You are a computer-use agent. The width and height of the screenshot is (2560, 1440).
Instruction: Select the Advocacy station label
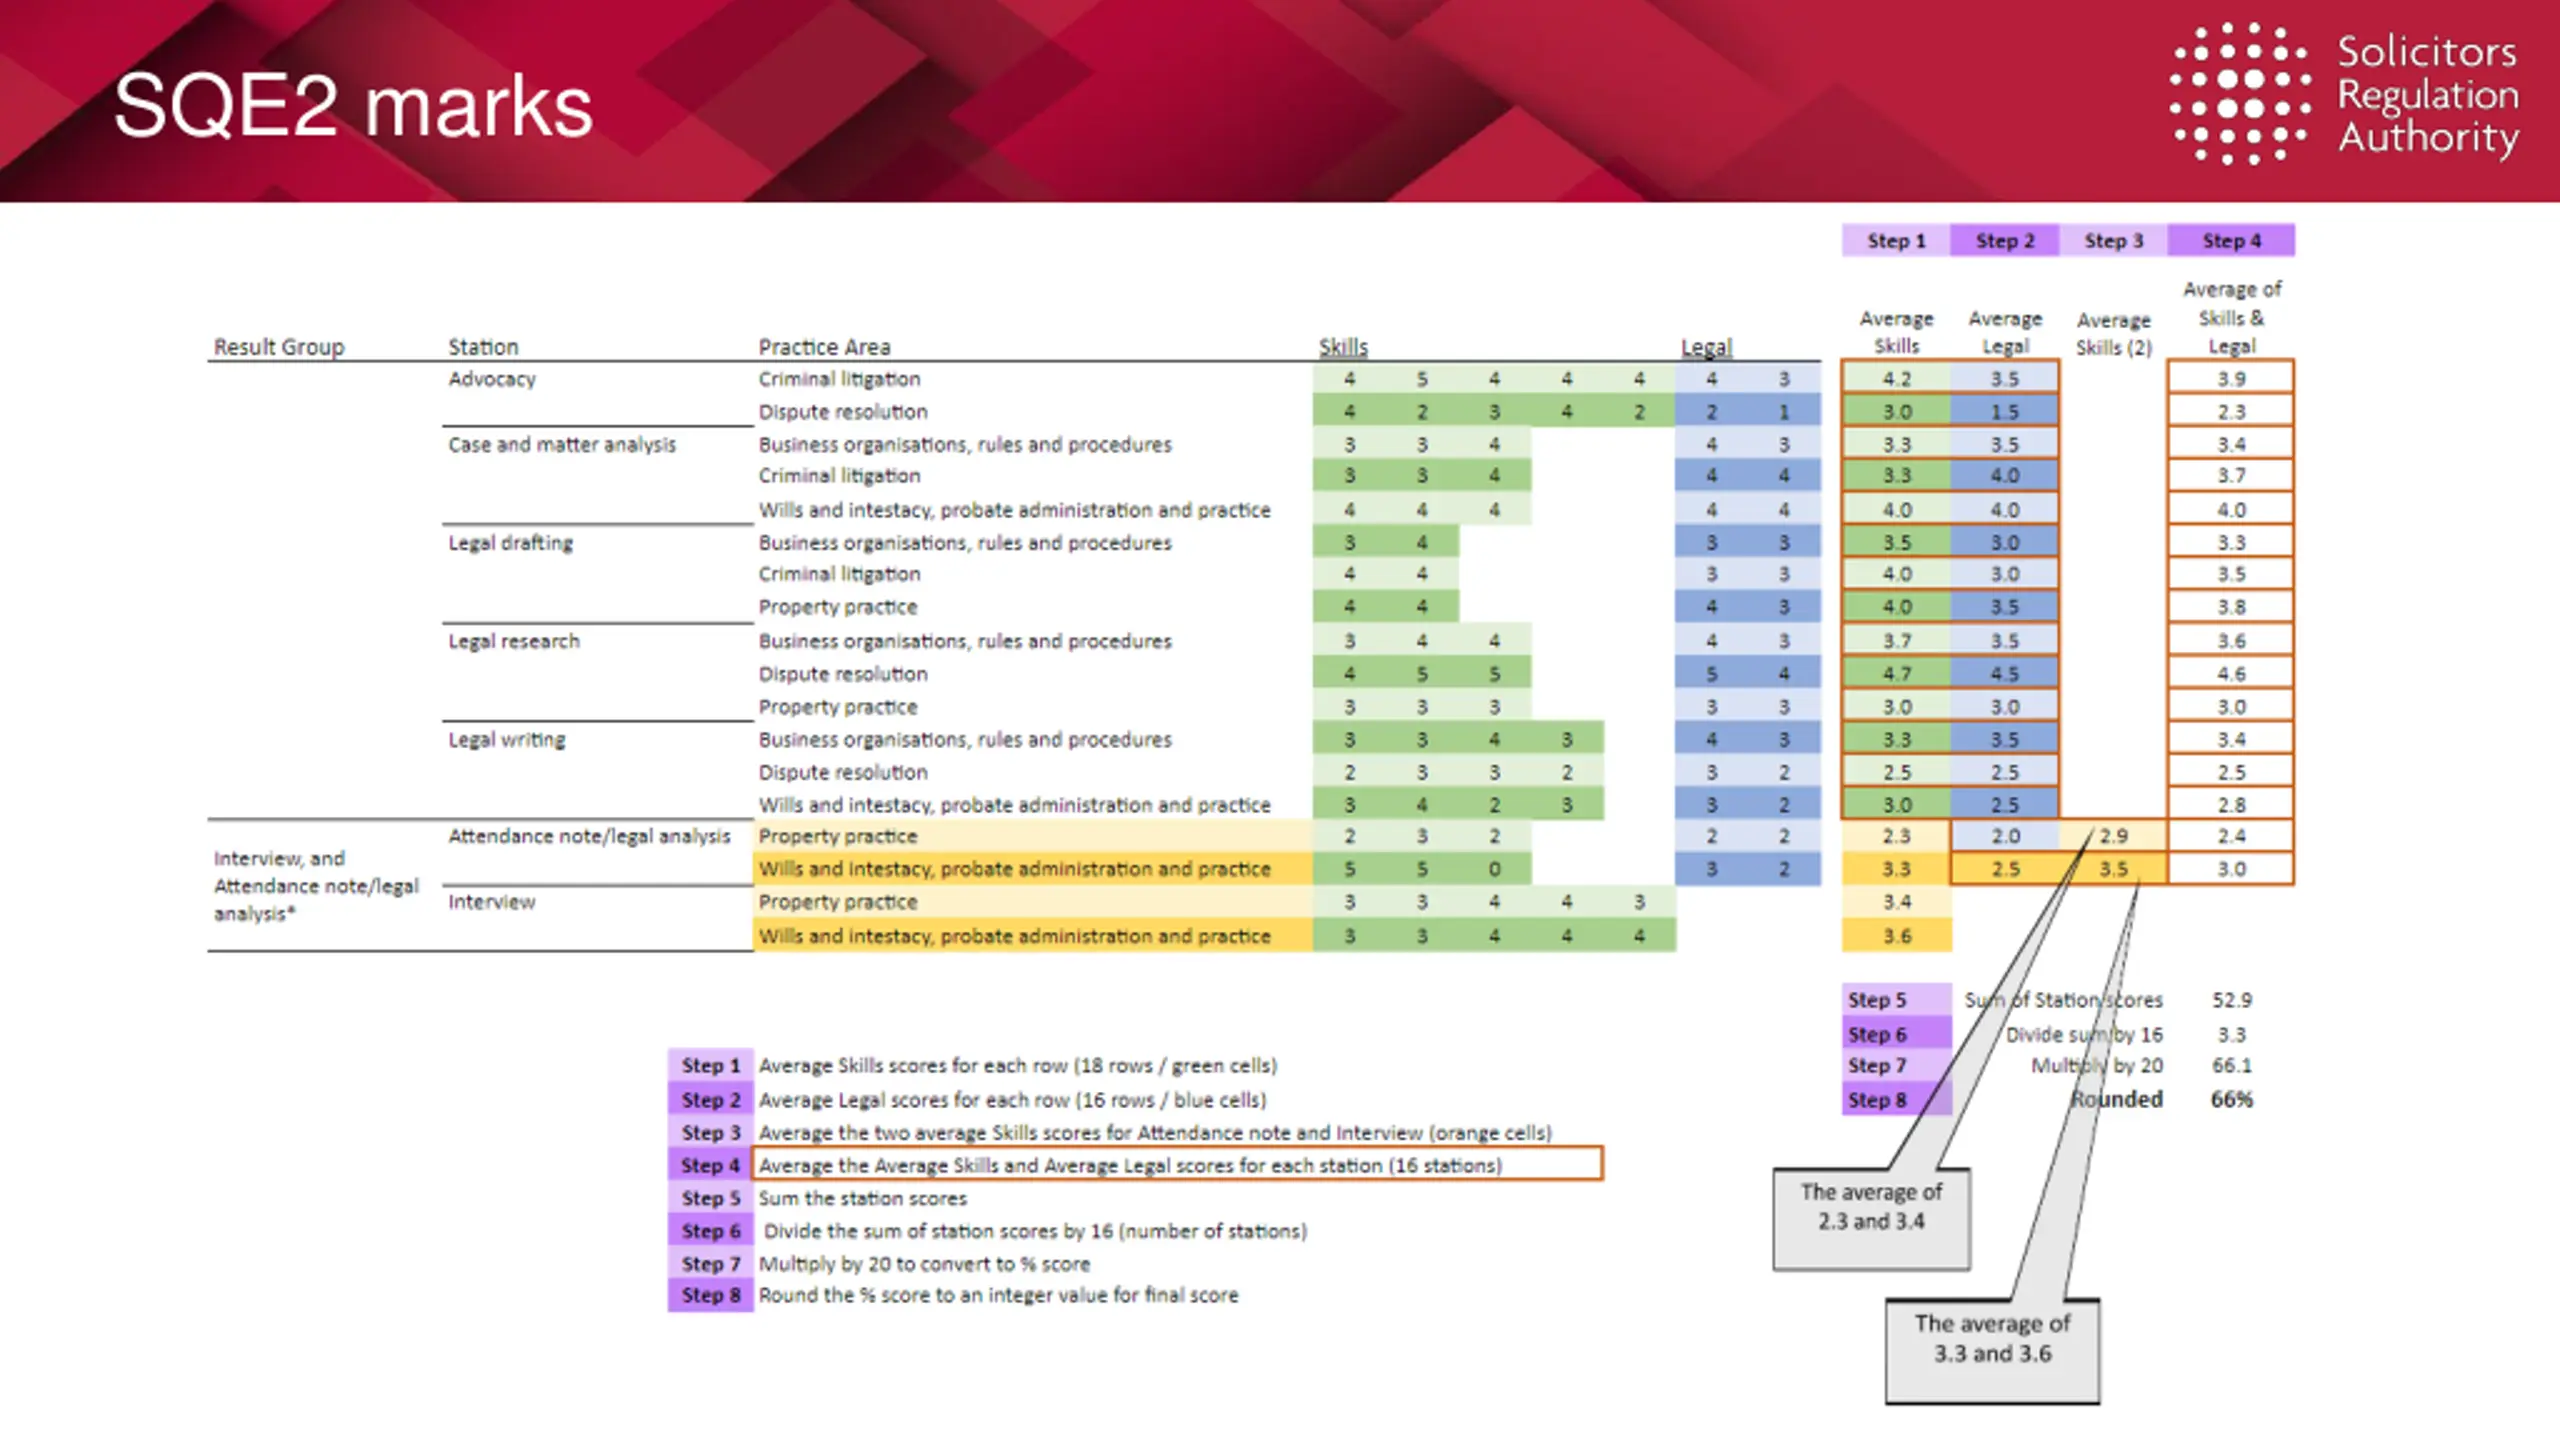pos(492,379)
